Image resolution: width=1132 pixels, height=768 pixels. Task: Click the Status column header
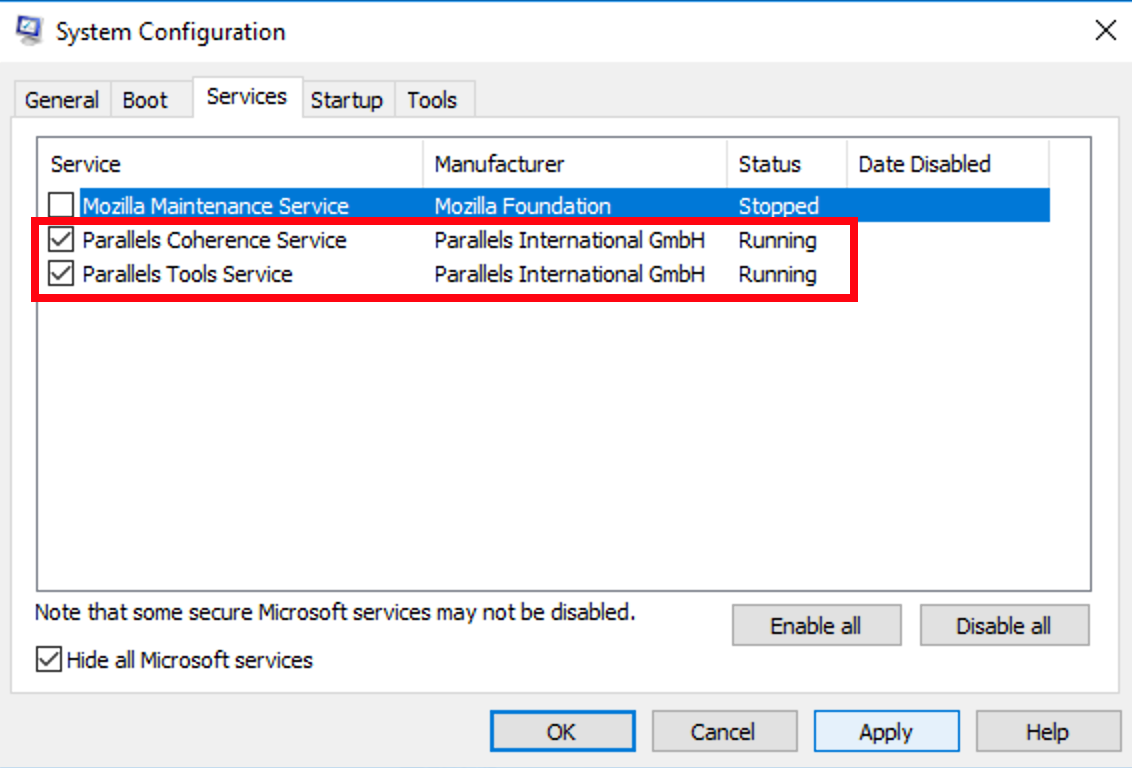click(x=786, y=164)
